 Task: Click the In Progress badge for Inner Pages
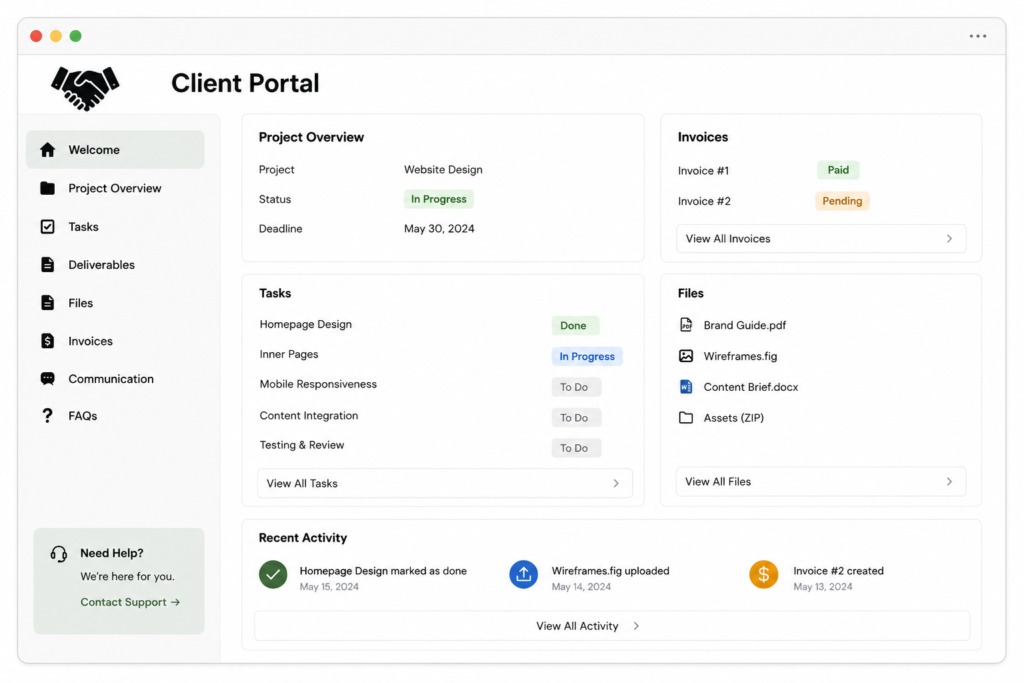coord(586,356)
